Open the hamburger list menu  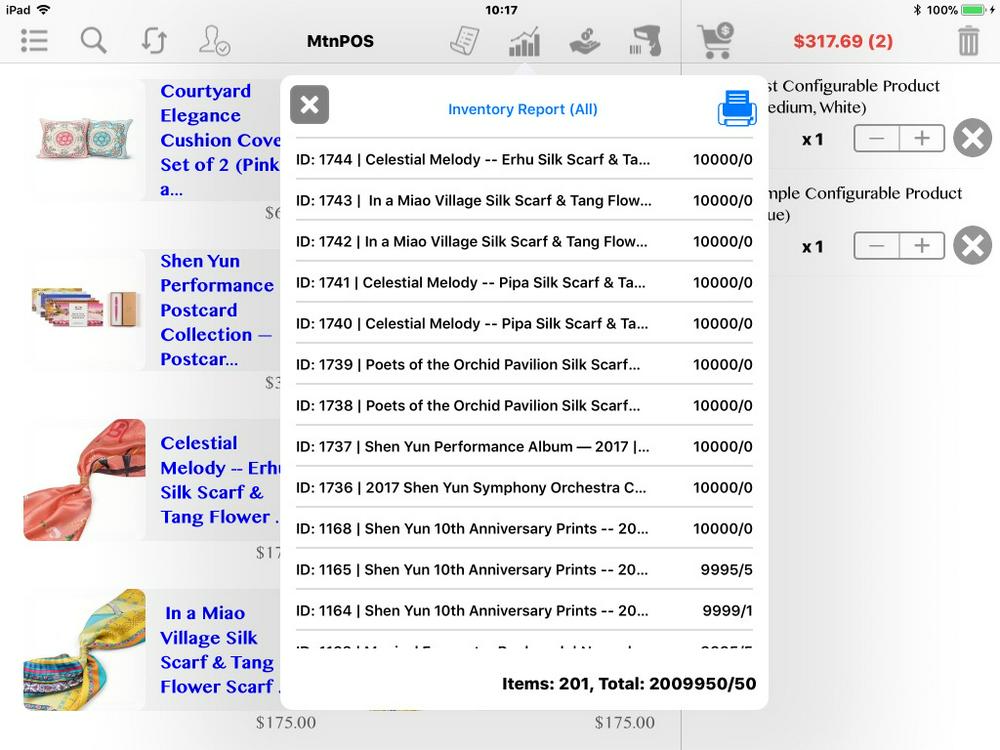pyautogui.click(x=34, y=41)
